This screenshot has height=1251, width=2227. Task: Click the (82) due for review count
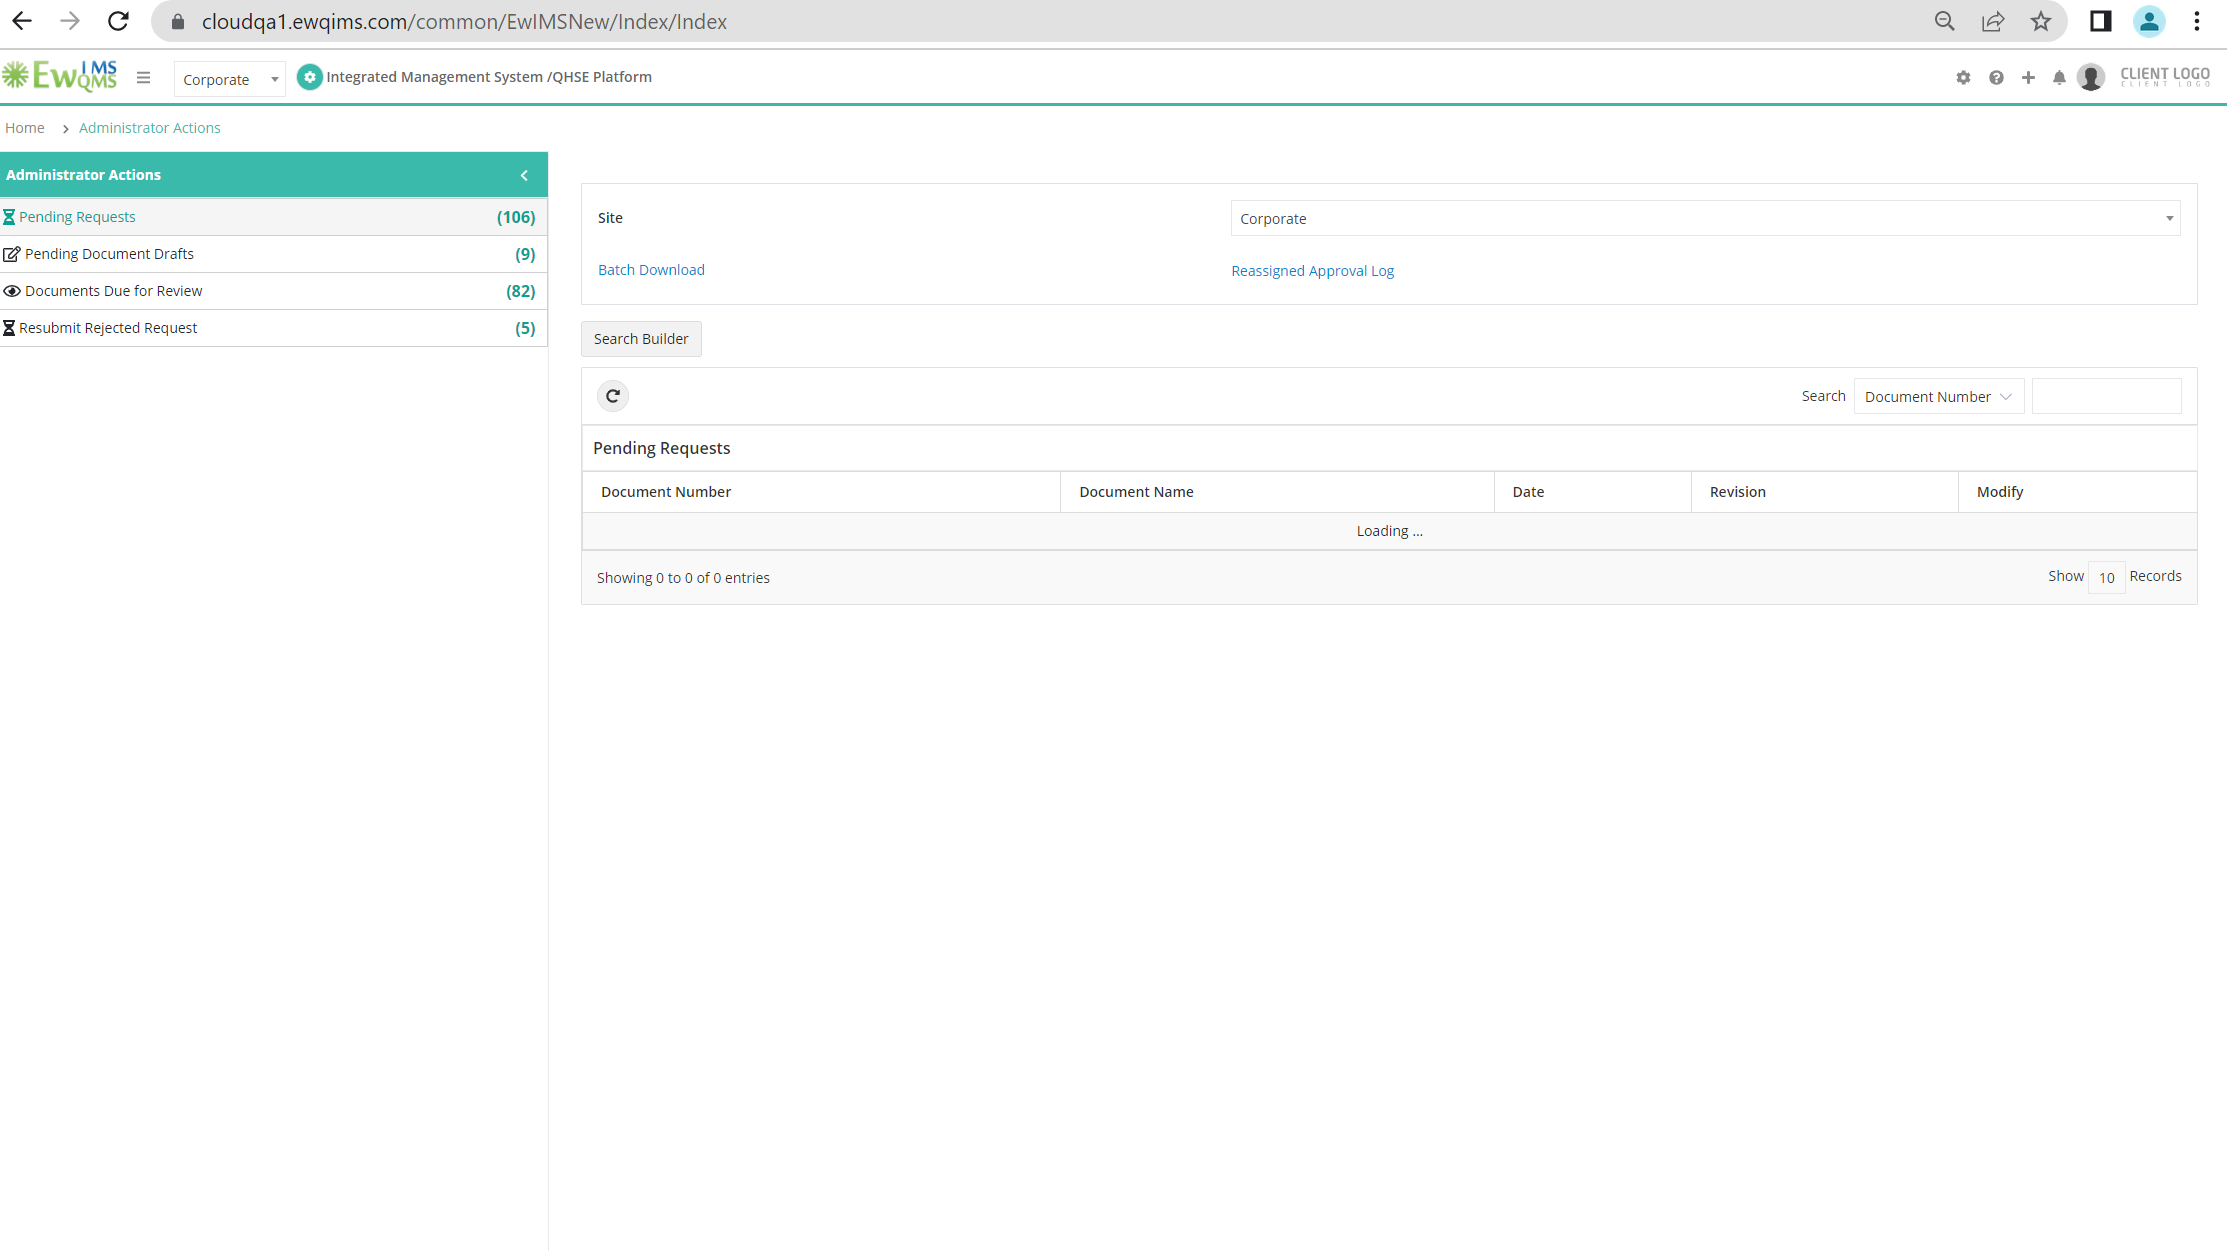point(520,291)
